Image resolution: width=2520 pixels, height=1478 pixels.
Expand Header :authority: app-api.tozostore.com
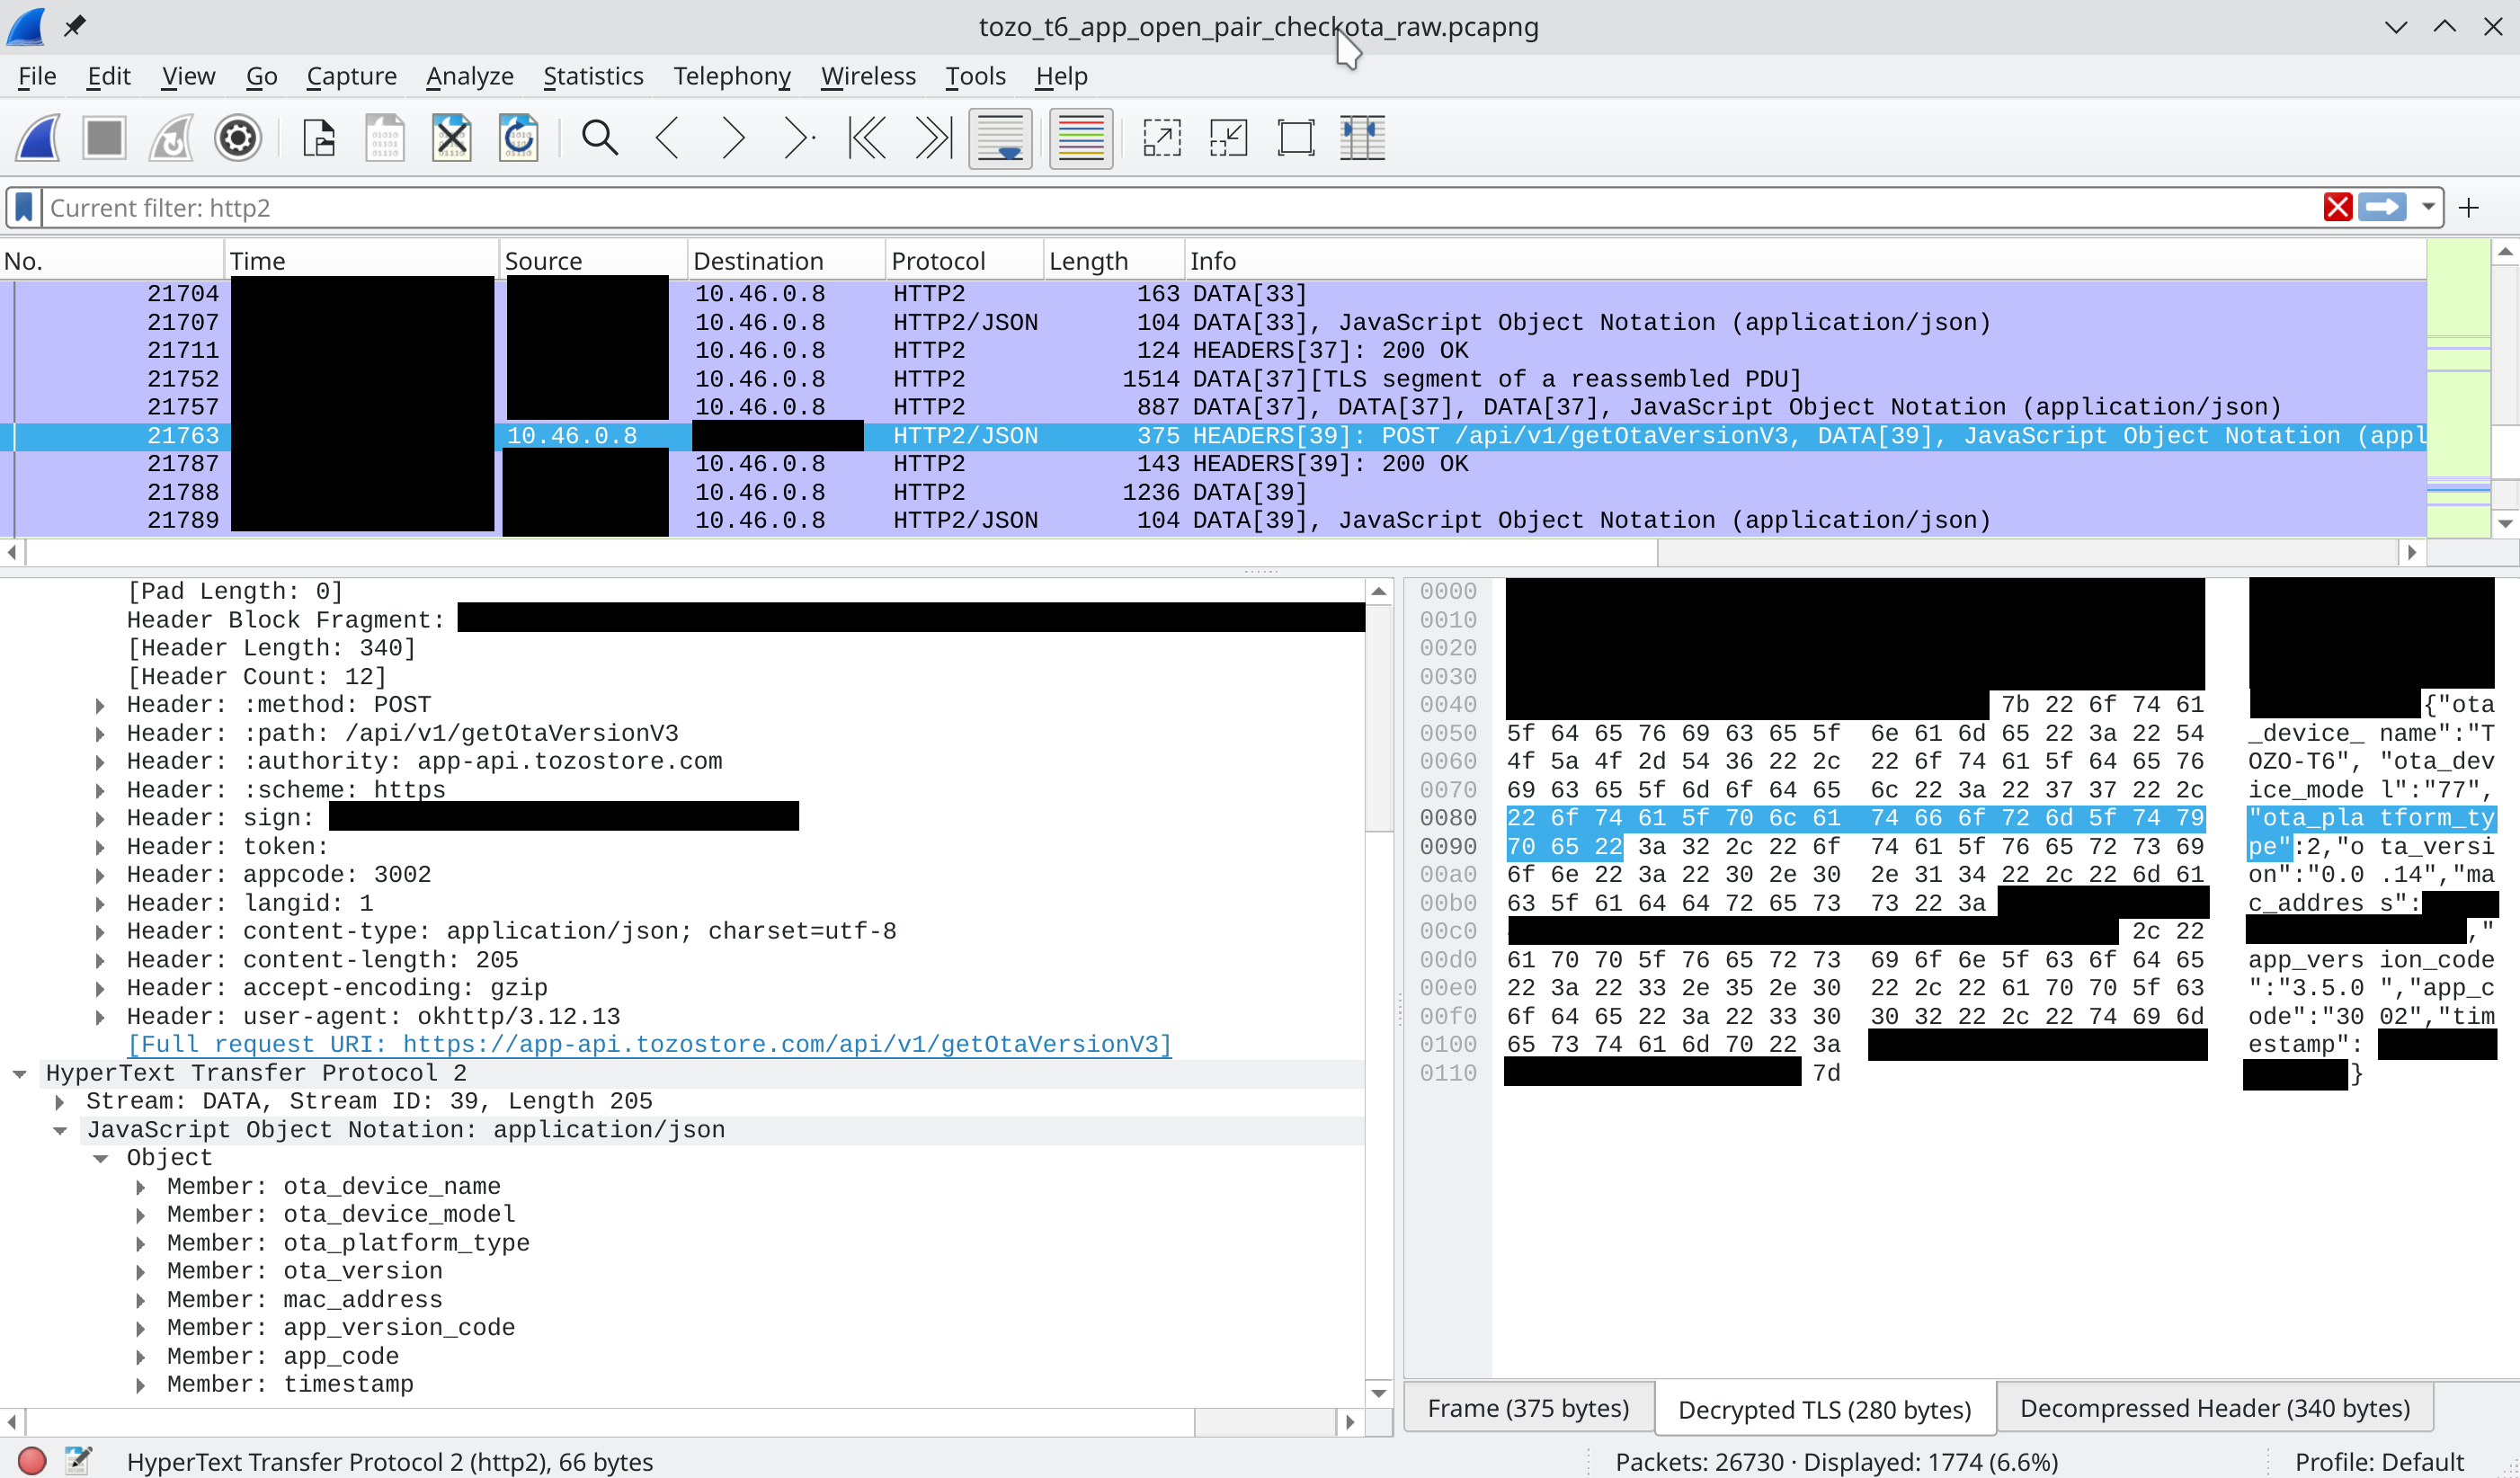pyautogui.click(x=100, y=762)
